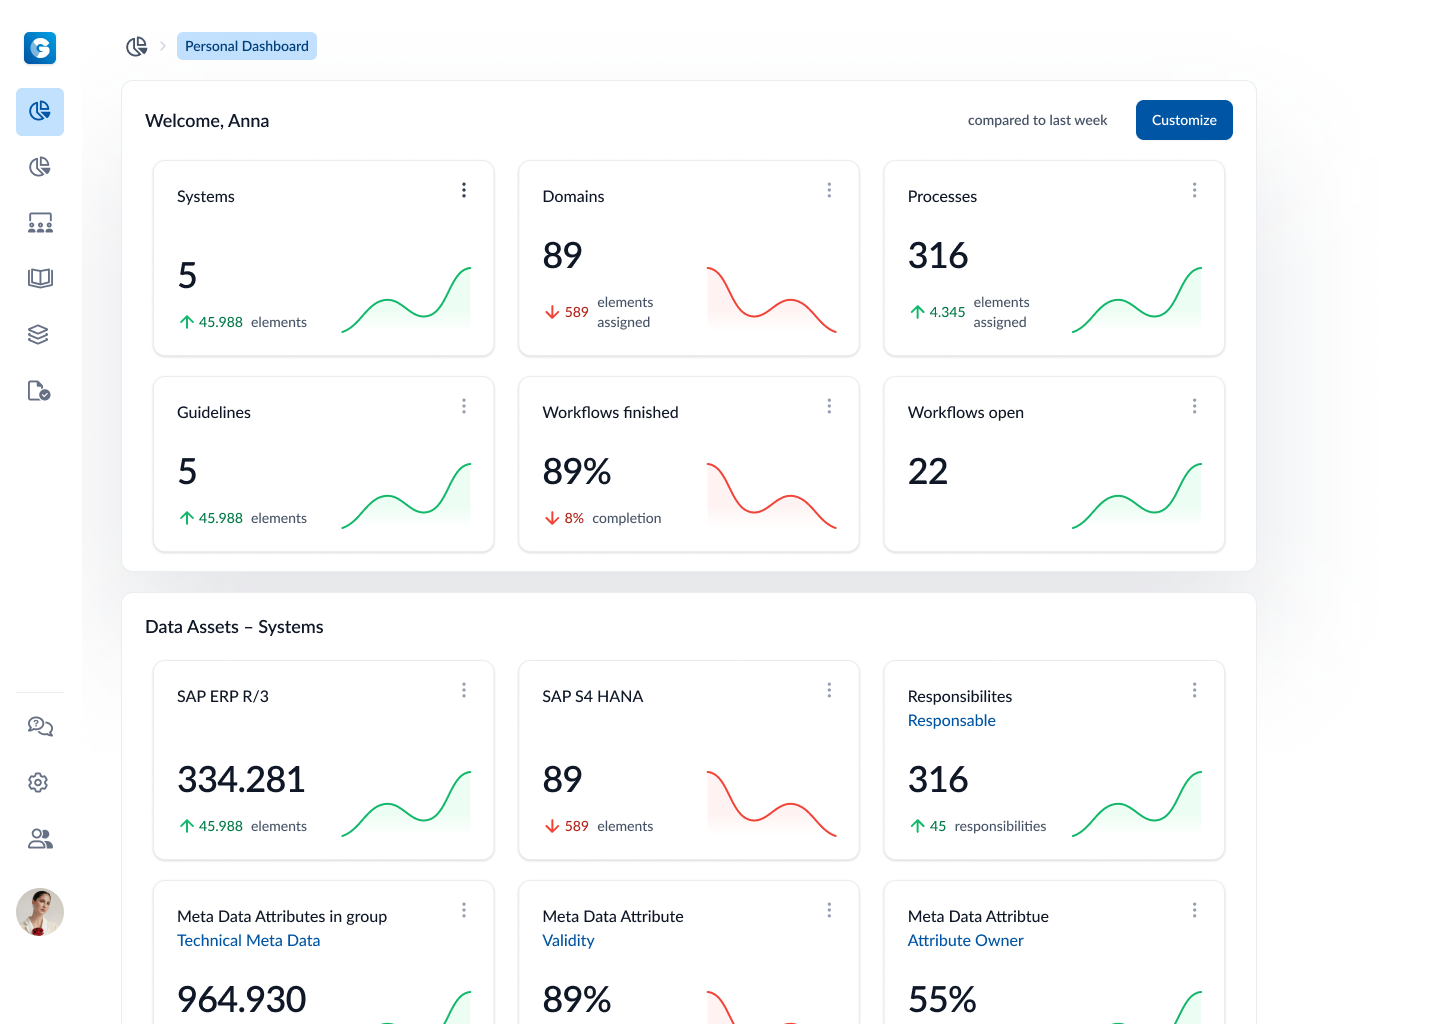The width and height of the screenshot is (1440, 1024).
Task: Follow the Attribute Owner link
Action: coord(965,940)
